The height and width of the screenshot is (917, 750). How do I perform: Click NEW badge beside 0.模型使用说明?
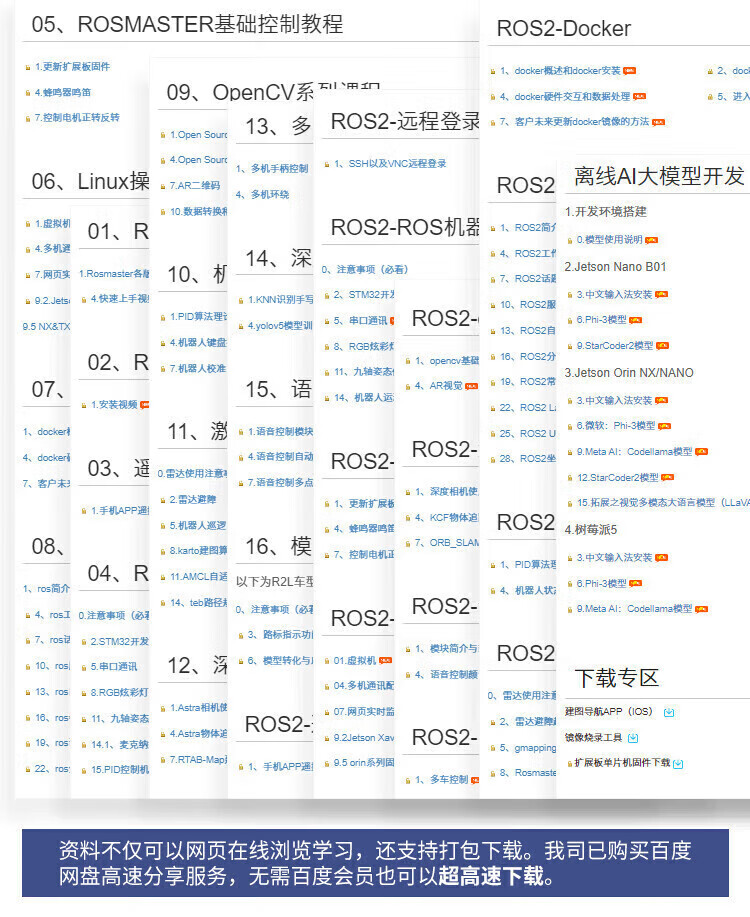pyautogui.click(x=651, y=240)
